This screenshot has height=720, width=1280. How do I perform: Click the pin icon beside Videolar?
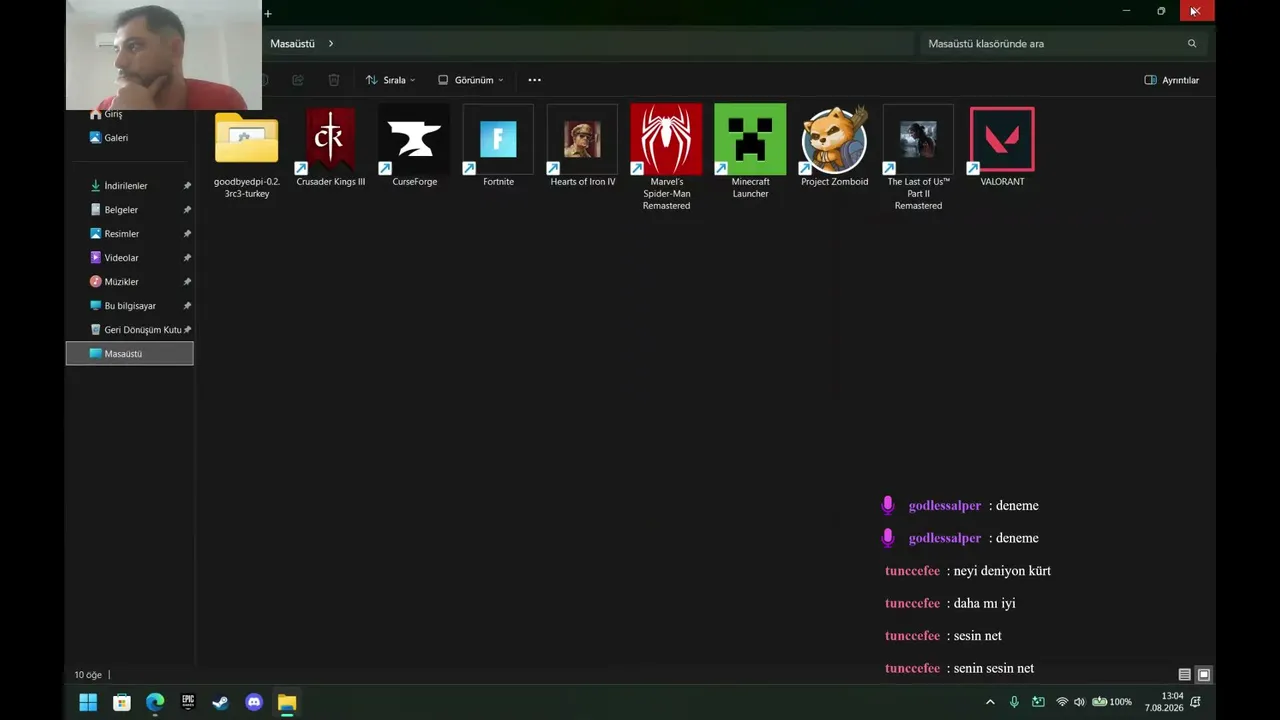[187, 258]
